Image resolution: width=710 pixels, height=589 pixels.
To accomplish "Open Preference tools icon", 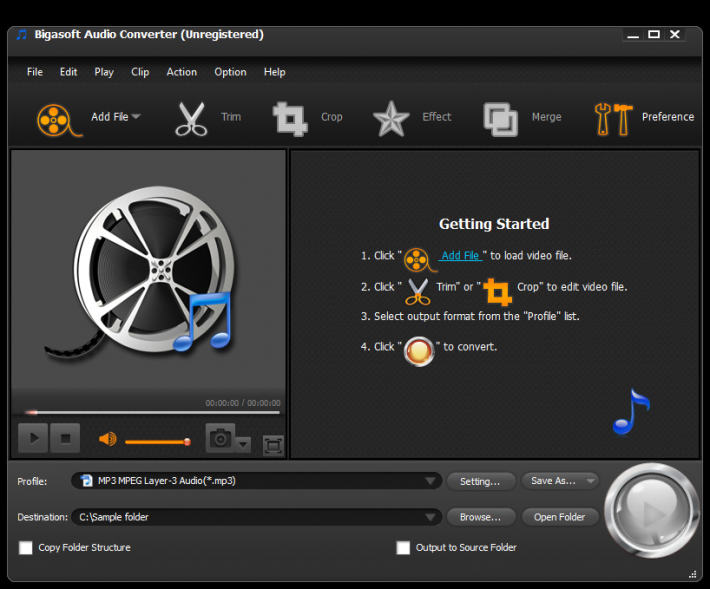I will 613,120.
